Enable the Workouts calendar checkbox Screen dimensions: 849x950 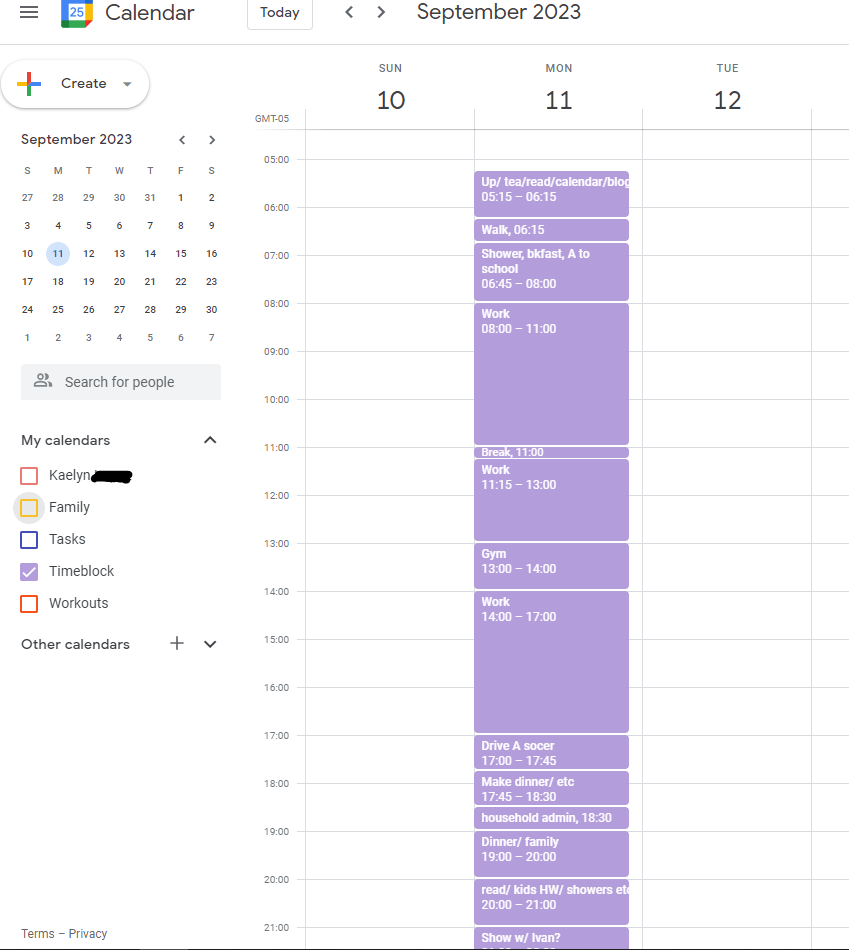29,604
